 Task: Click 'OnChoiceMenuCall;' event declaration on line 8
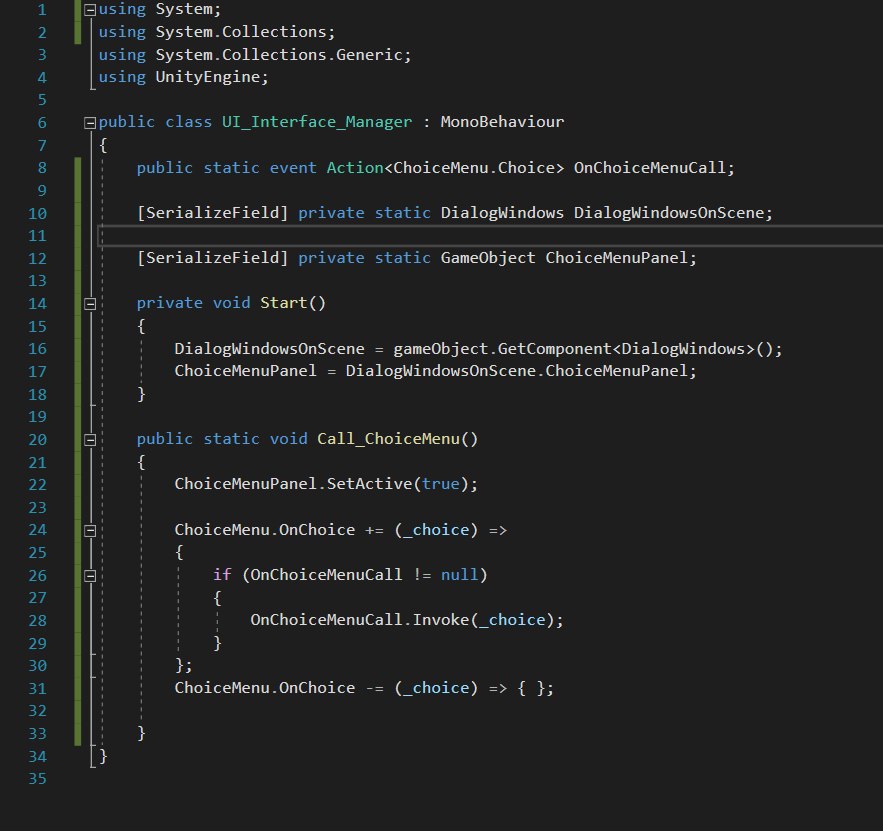[654, 168]
